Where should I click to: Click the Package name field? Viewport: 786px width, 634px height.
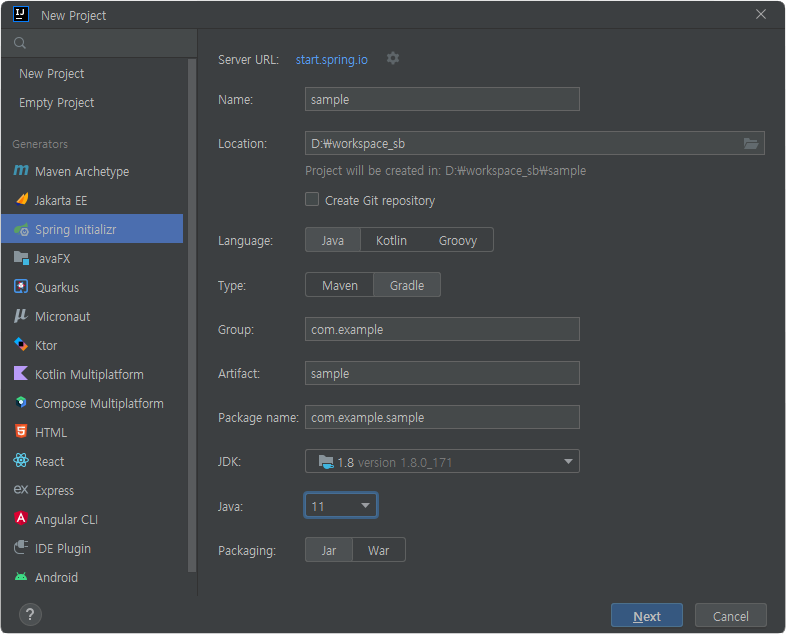[442, 417]
